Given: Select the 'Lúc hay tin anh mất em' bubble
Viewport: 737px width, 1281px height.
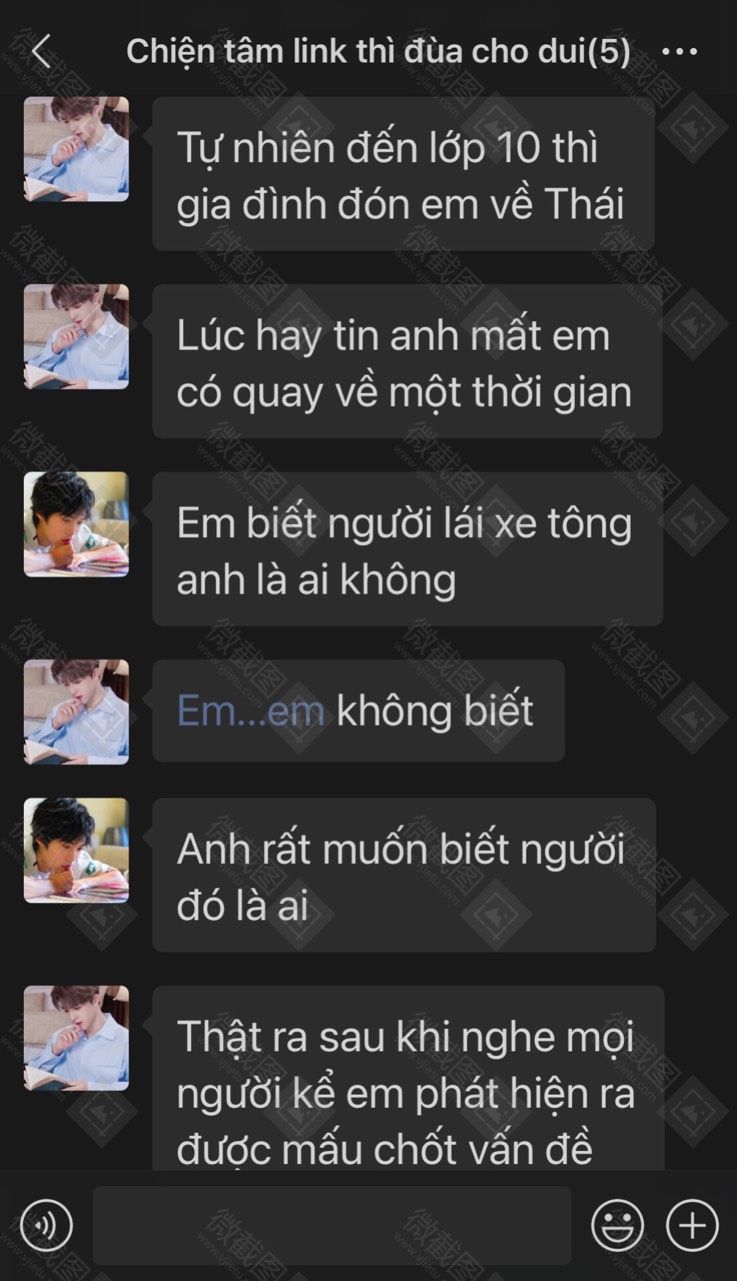Looking at the screenshot, I should pyautogui.click(x=407, y=361).
